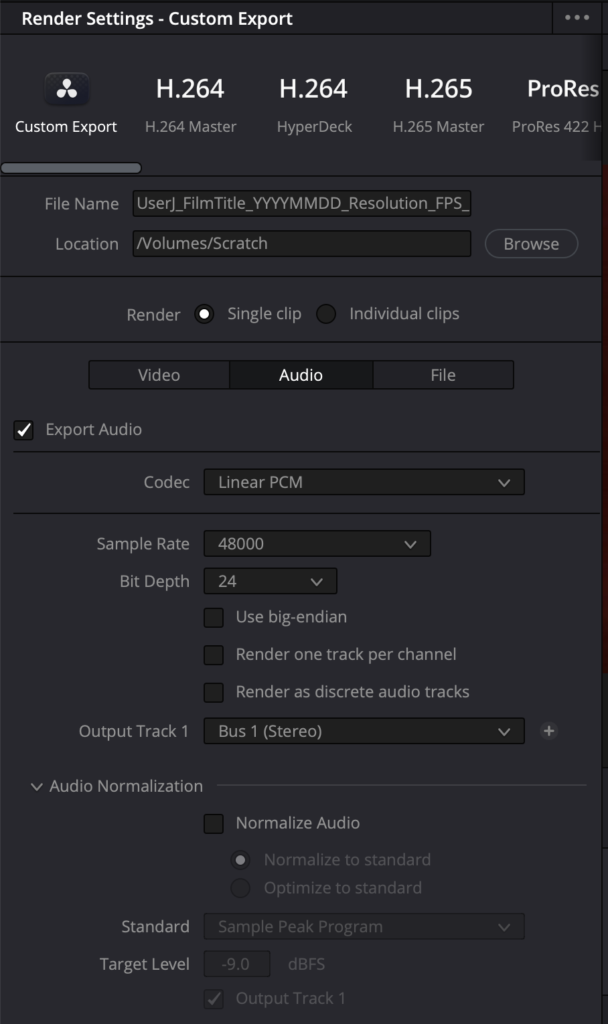Click the preset list horizontal scrollbar

pyautogui.click(x=71, y=168)
